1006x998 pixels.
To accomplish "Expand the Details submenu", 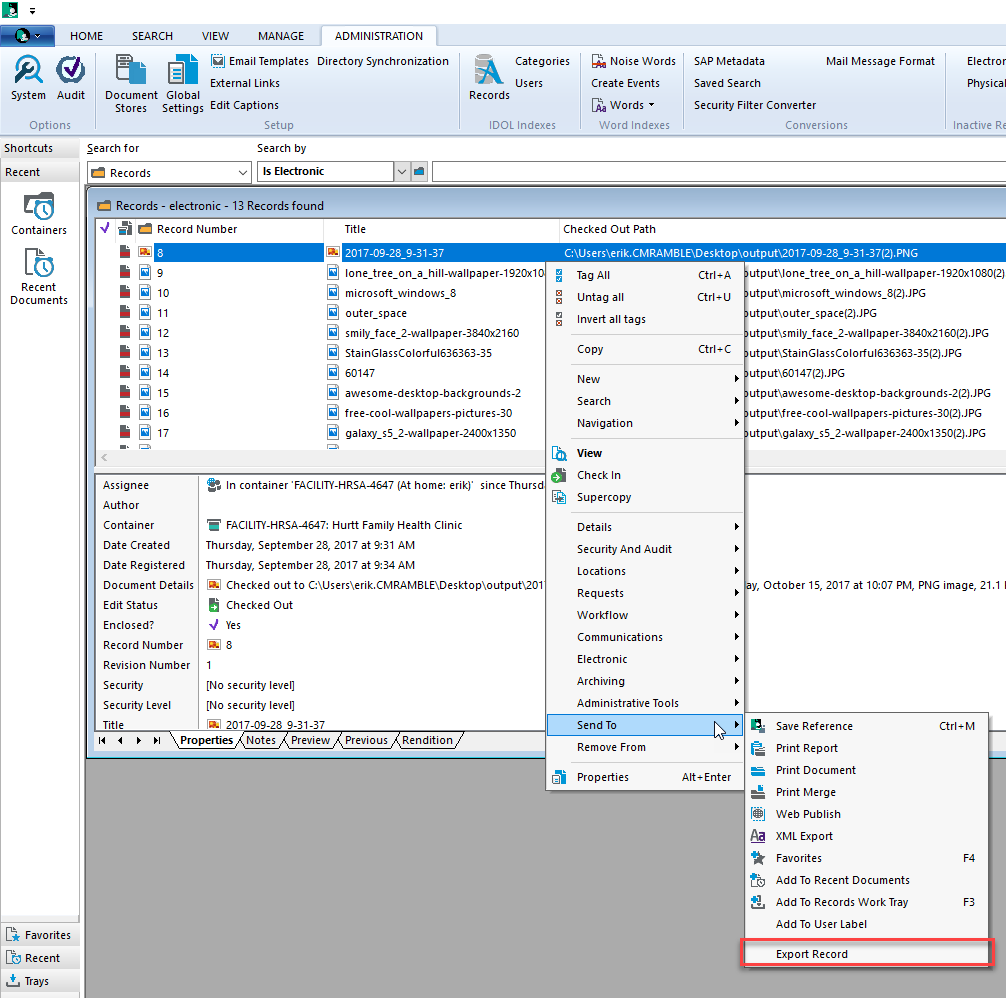I will 645,527.
